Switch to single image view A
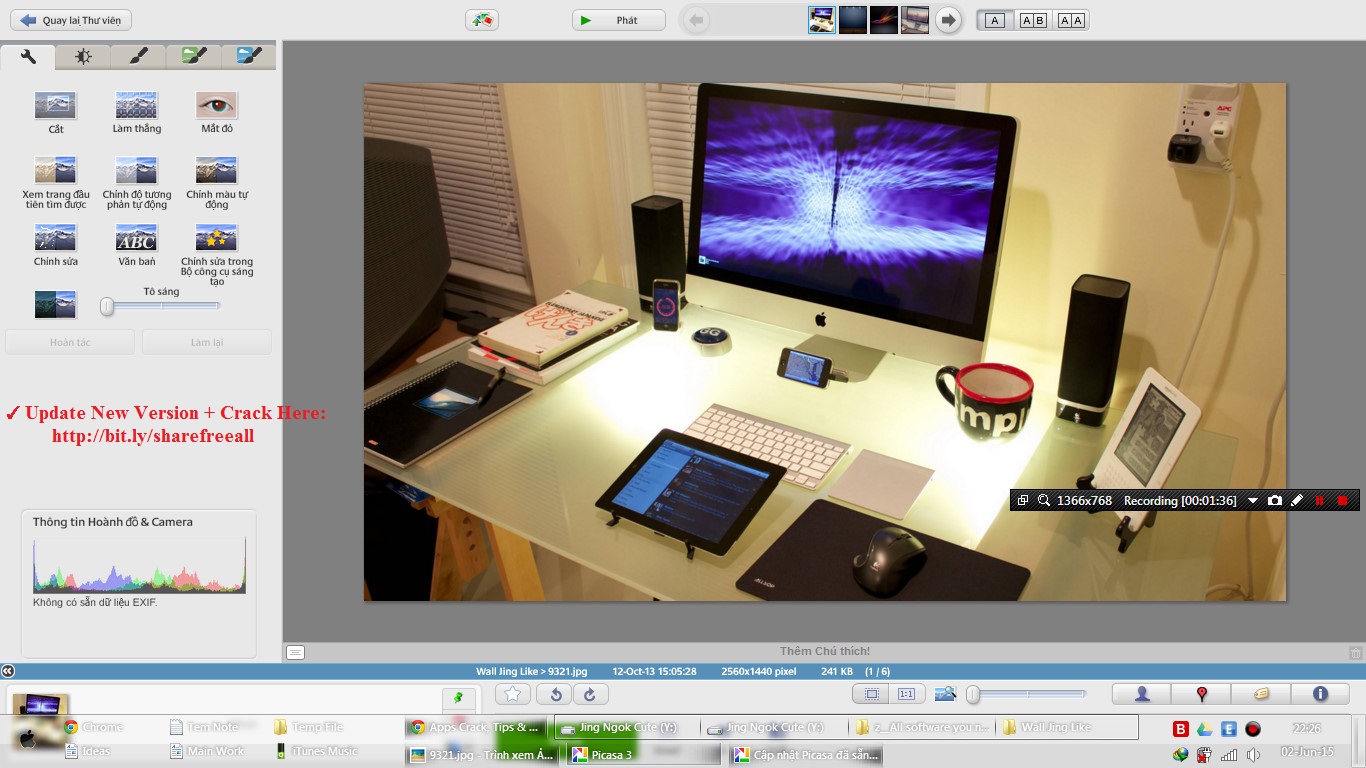Viewport: 1366px width, 768px height. 994,20
